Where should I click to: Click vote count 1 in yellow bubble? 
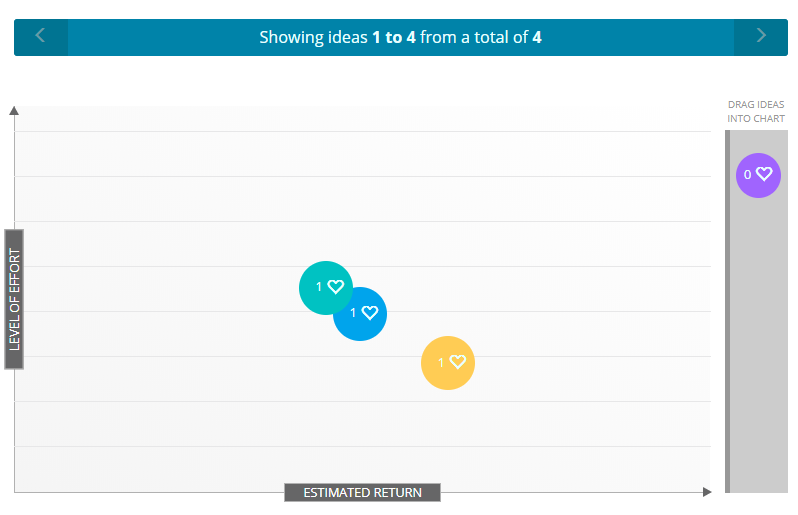pyautogui.click(x=441, y=362)
